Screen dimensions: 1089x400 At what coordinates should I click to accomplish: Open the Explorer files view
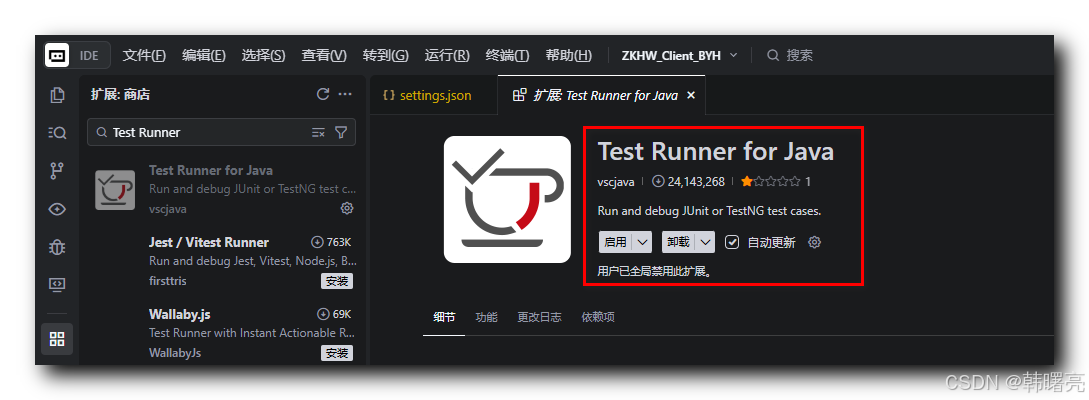coord(58,94)
